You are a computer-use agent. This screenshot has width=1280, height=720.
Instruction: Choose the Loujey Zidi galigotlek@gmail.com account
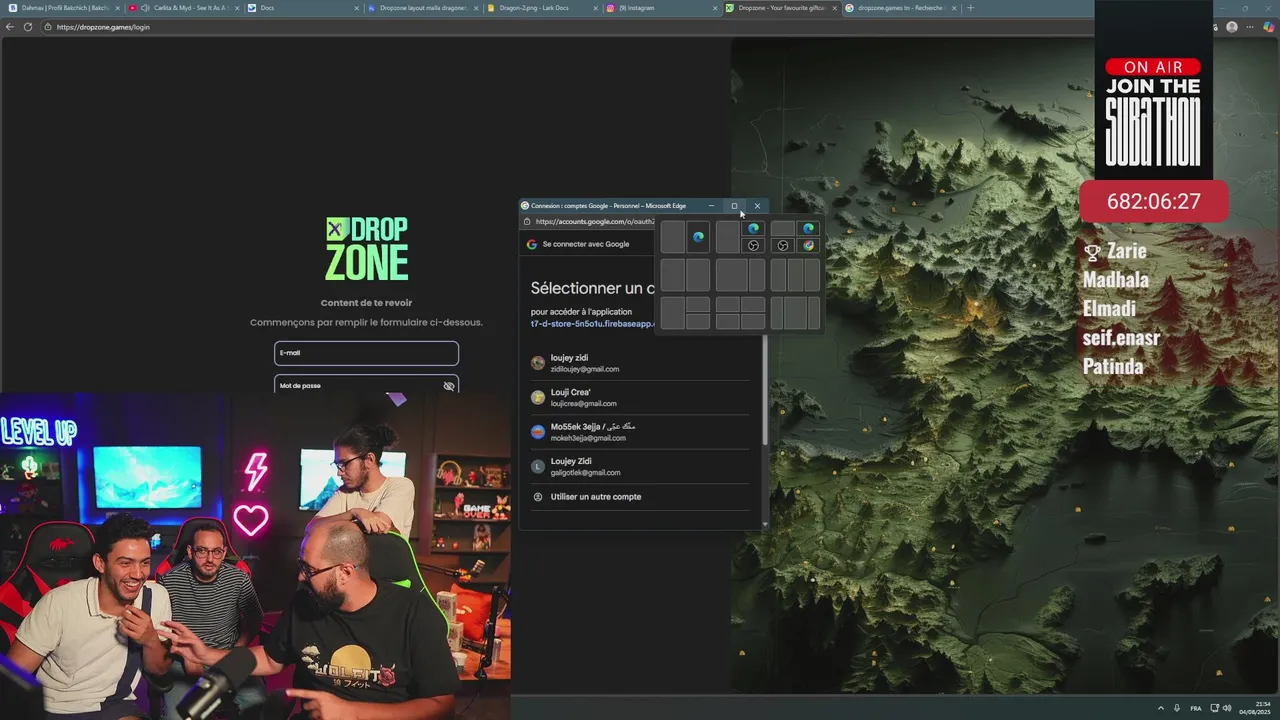pos(640,467)
